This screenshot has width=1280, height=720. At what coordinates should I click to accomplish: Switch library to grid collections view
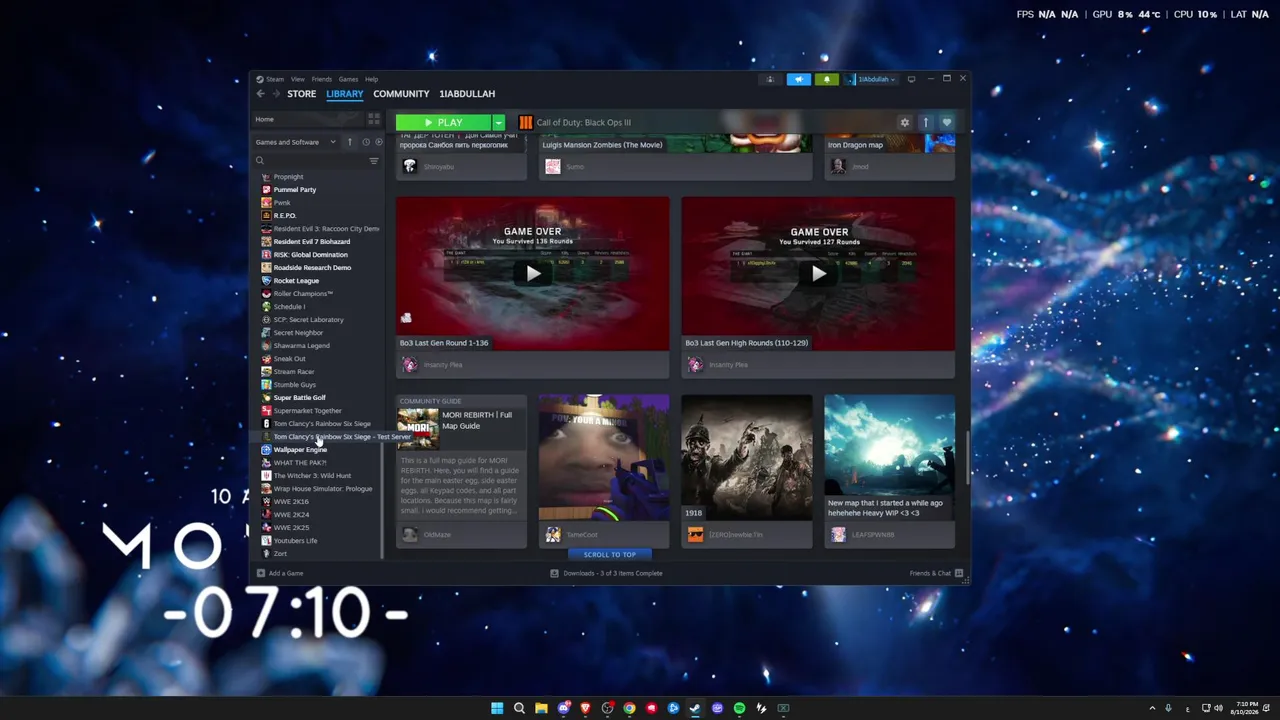point(374,119)
